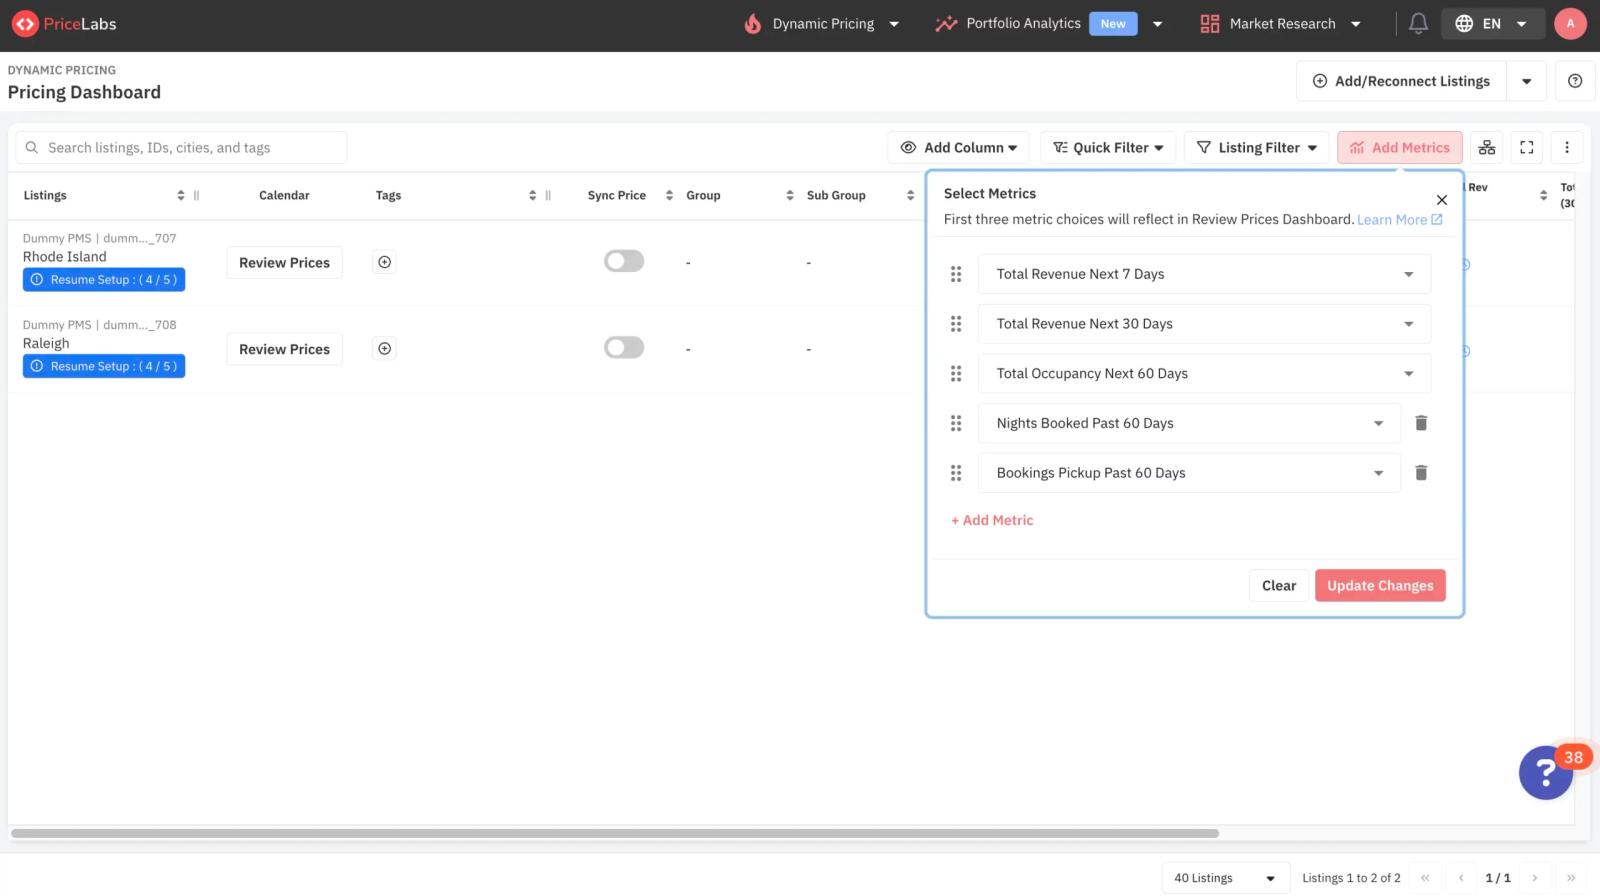This screenshot has width=1600, height=896.
Task: Sort by Group column
Action: [790, 196]
